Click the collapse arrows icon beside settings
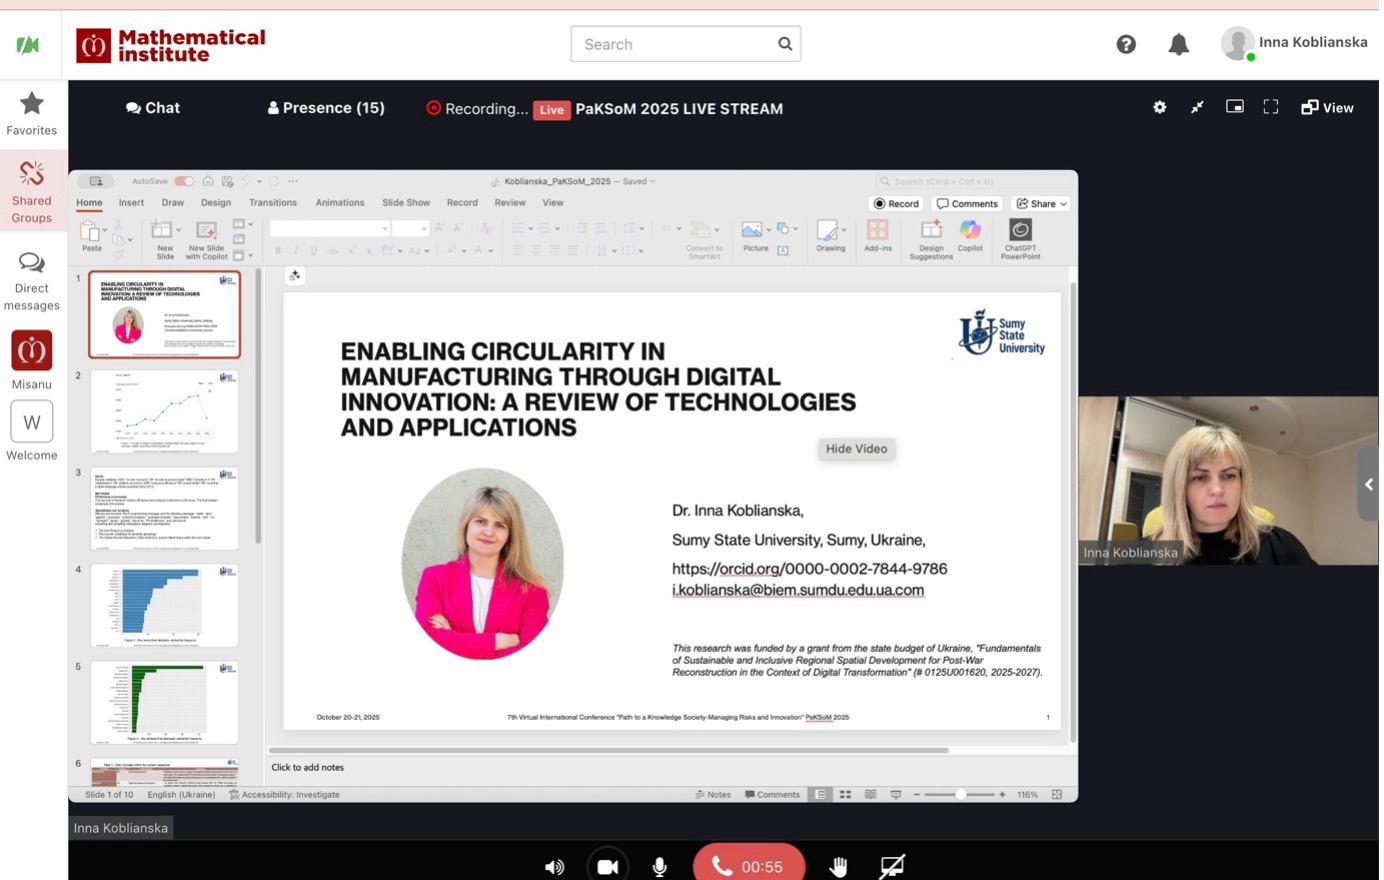The image size is (1384, 880). point(1197,108)
